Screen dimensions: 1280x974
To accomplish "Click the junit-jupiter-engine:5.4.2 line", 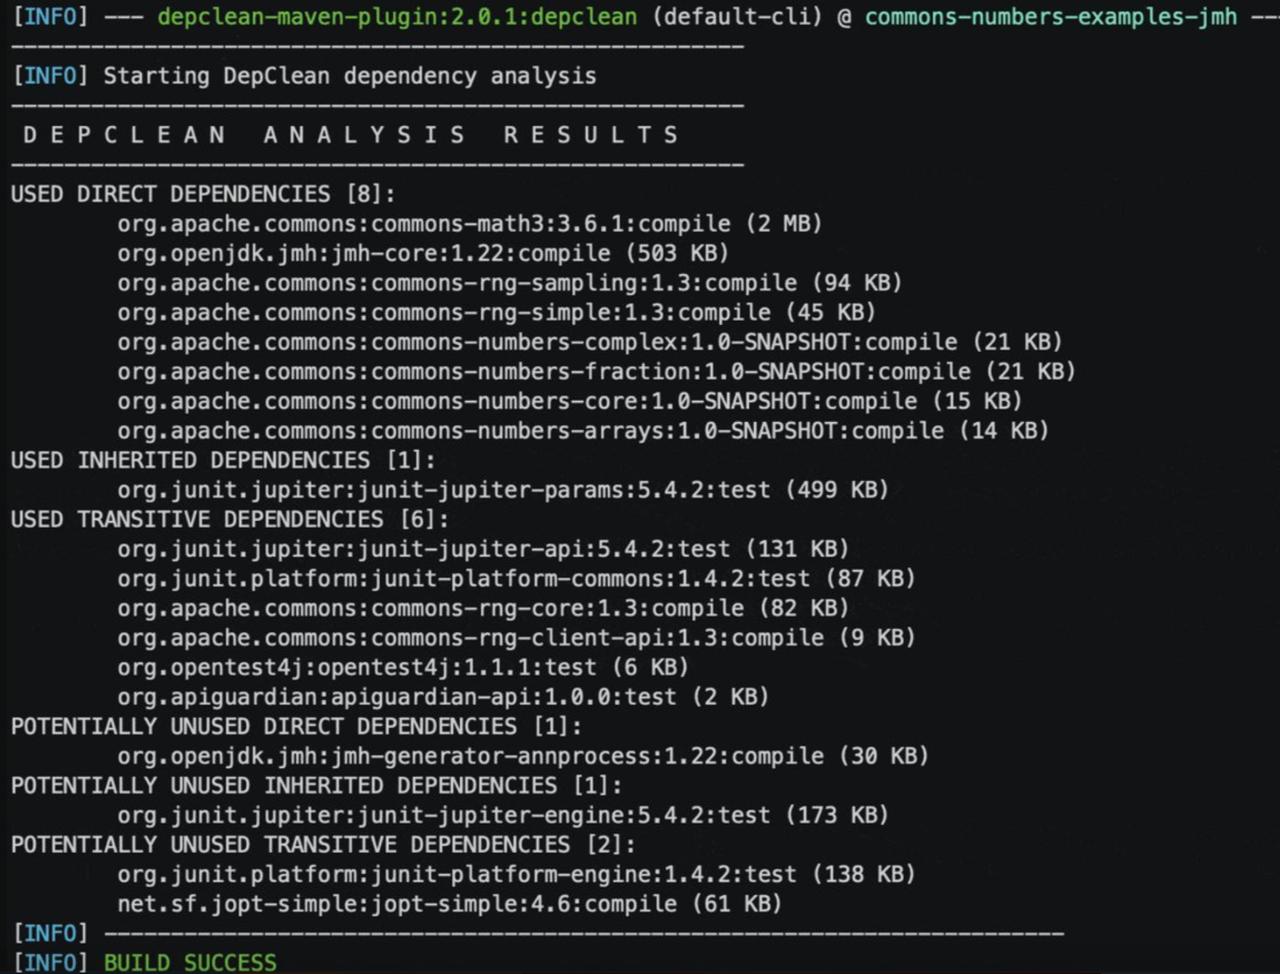I will coord(502,815).
